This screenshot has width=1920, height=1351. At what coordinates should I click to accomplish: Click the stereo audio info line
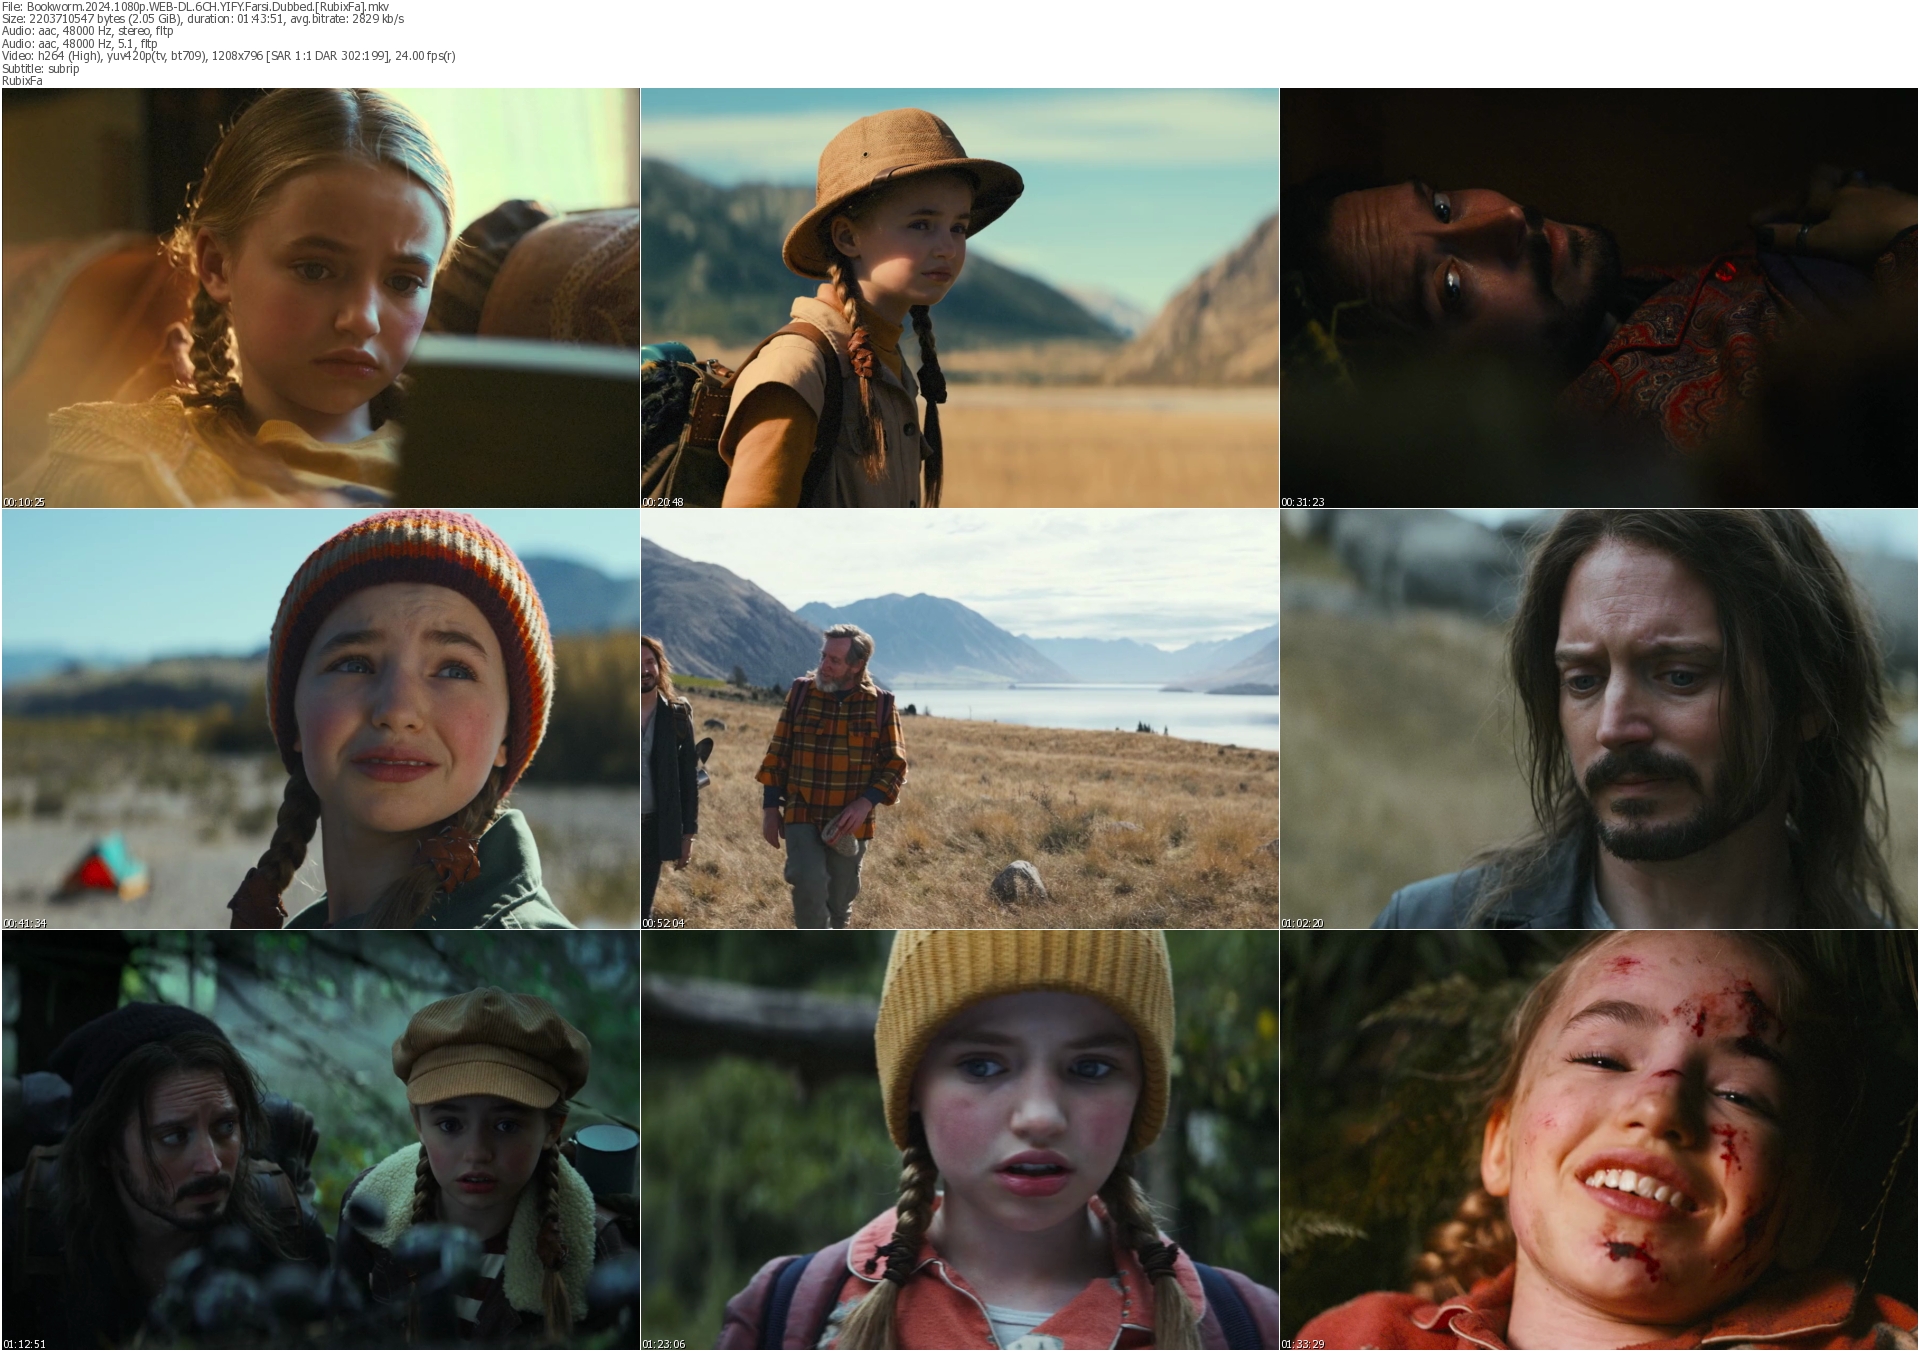(x=88, y=31)
